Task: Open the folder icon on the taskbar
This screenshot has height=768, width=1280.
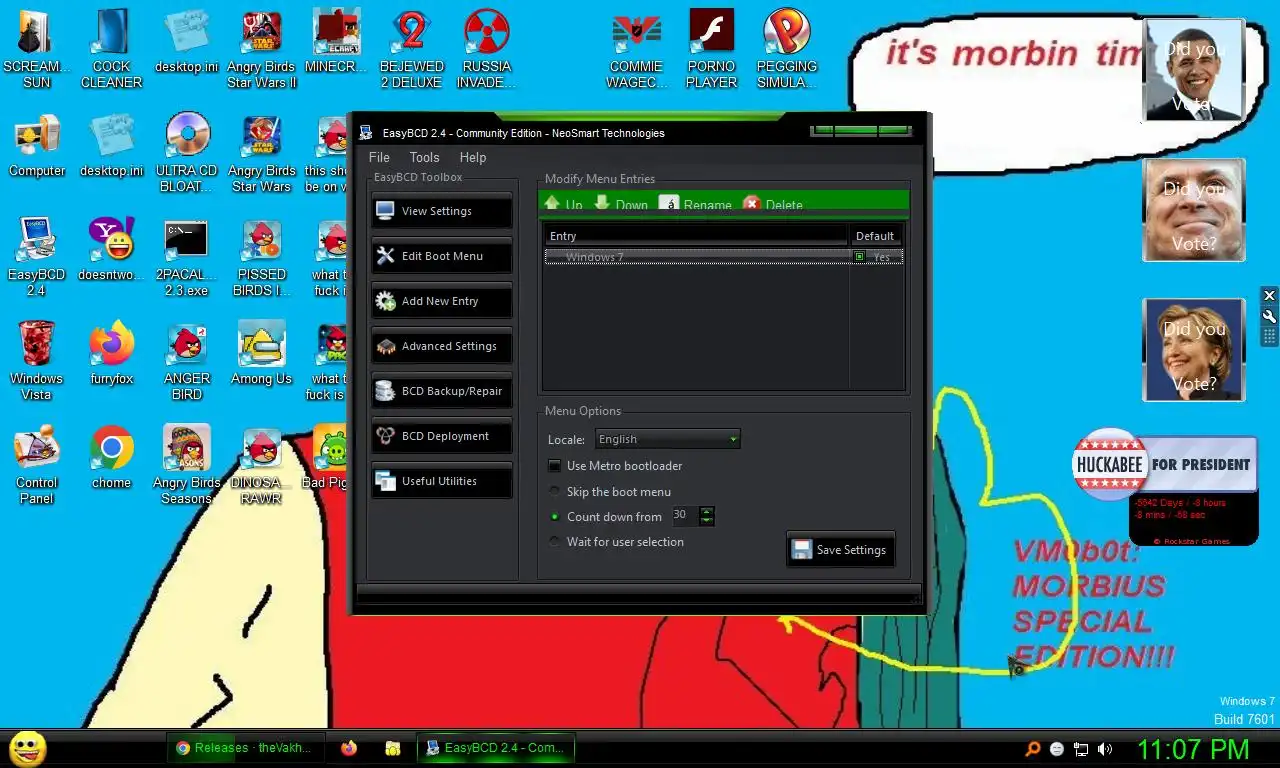Action: 394,748
